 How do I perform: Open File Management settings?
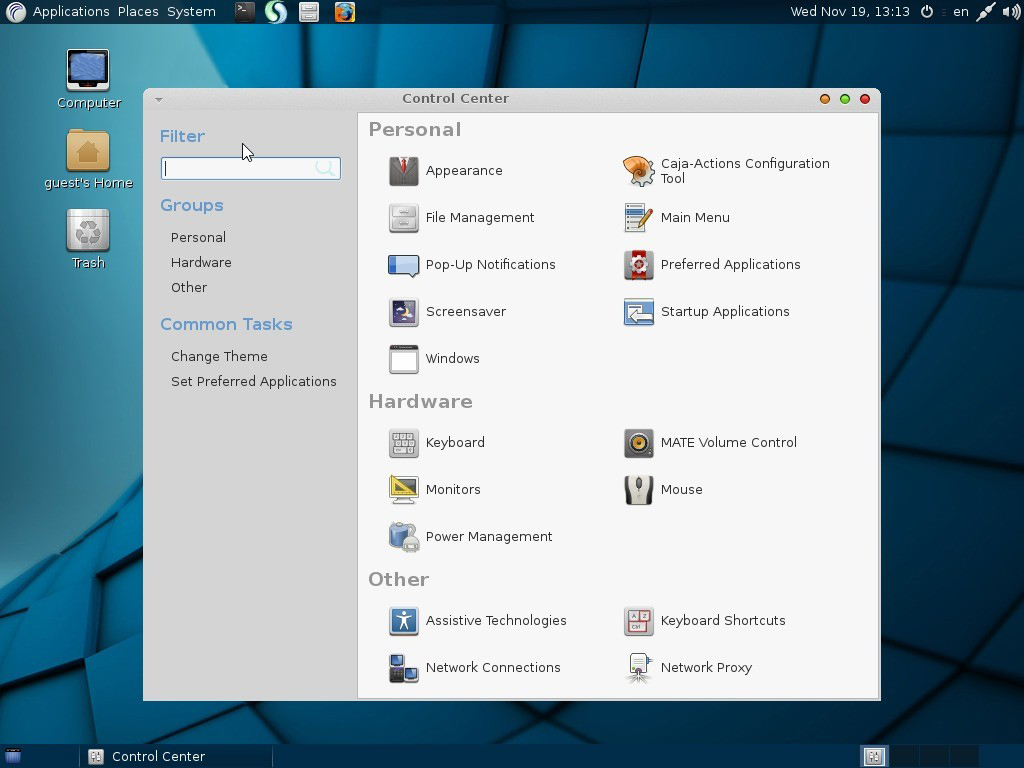[462, 217]
